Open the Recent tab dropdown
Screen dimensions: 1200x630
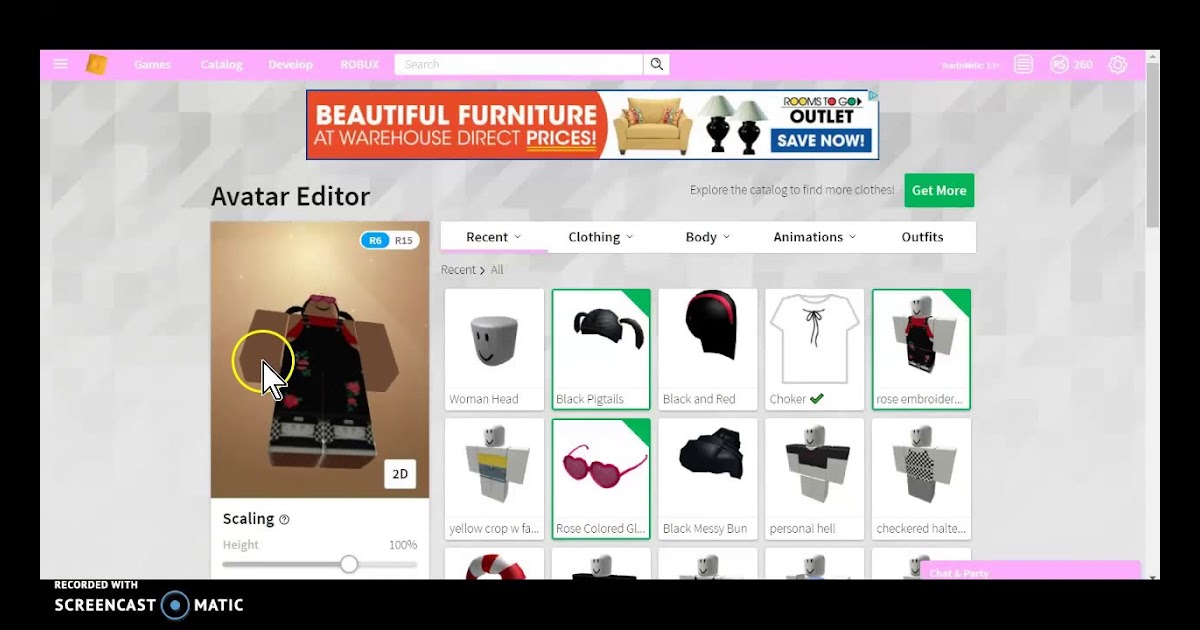click(x=494, y=237)
